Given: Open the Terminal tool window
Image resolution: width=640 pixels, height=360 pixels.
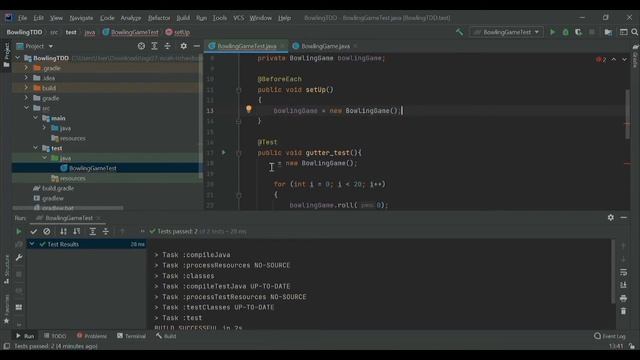Looking at the screenshot, I should [131, 336].
